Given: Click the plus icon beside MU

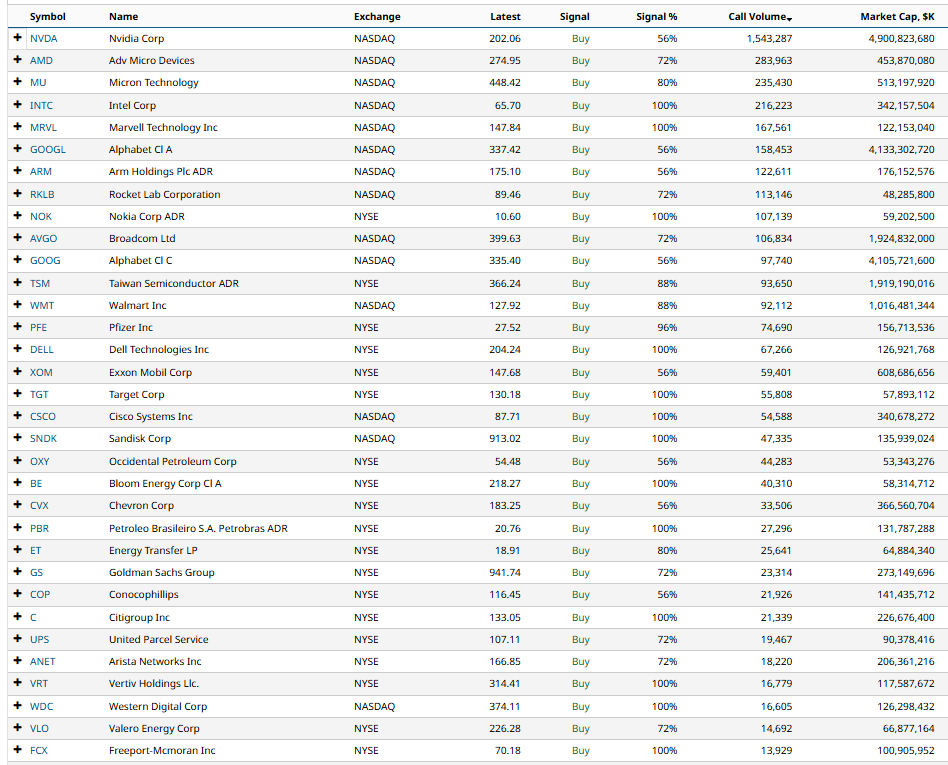Looking at the screenshot, I should tap(17, 82).
